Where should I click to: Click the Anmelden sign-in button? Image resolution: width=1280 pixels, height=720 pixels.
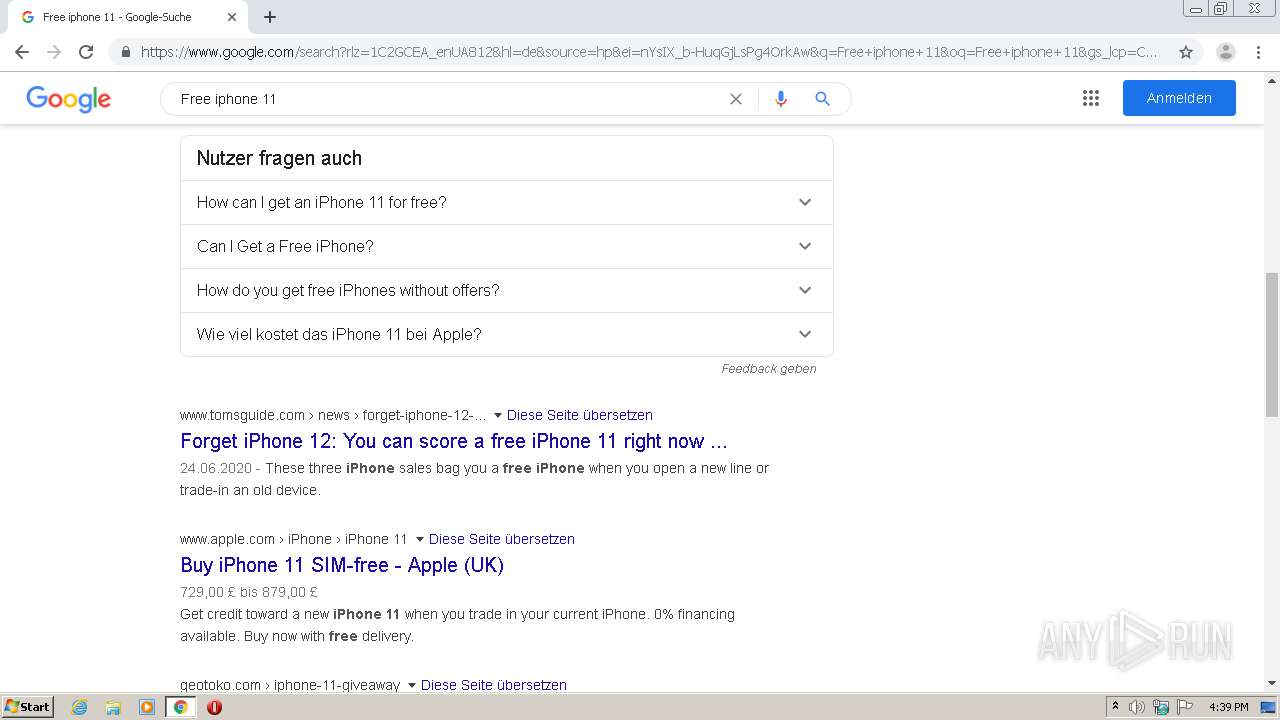[1179, 98]
